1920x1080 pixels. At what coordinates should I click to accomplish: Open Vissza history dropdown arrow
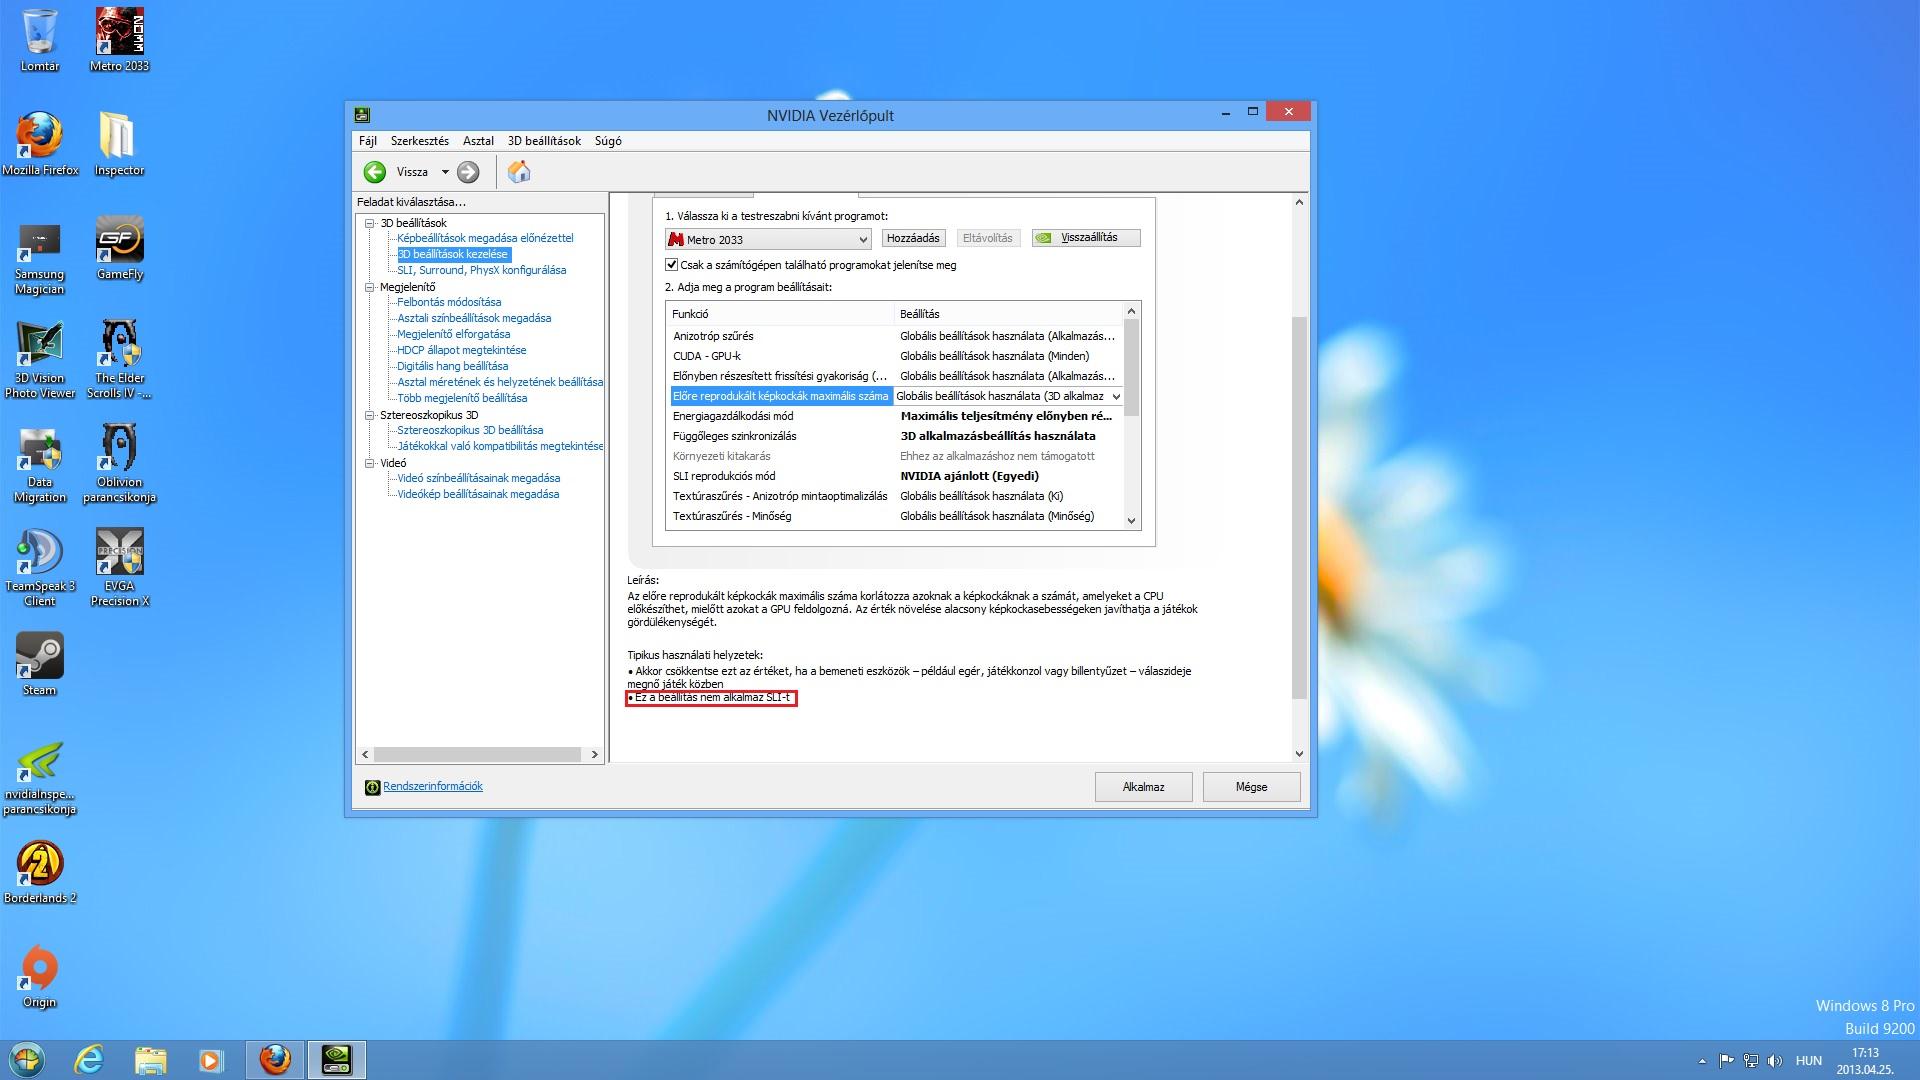point(445,172)
